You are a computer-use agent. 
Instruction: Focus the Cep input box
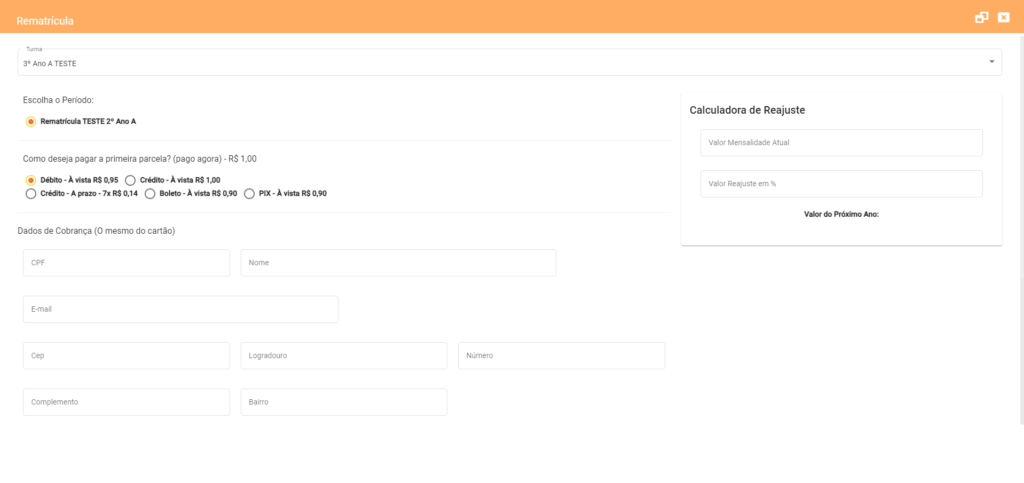click(x=126, y=356)
